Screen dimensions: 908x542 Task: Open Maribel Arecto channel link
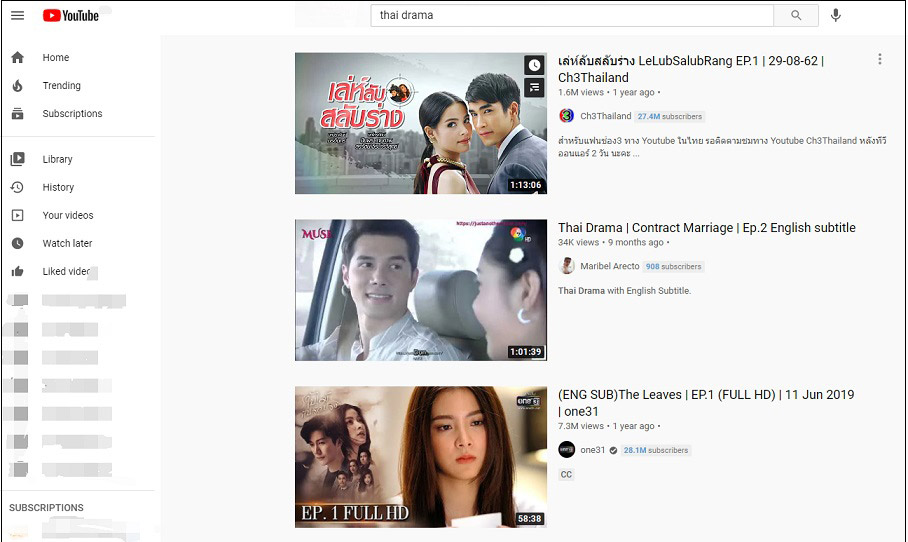(609, 266)
